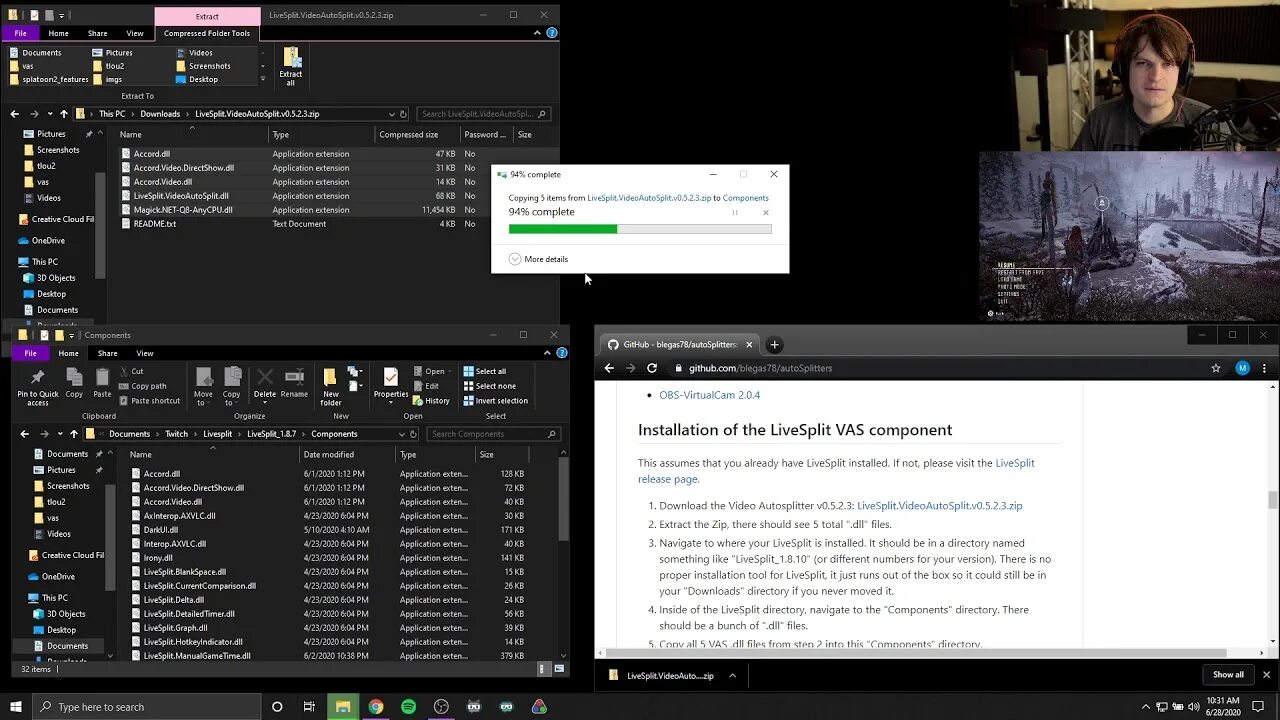Click the Windows Start button
Screen dimensions: 1280x720
[16, 707]
